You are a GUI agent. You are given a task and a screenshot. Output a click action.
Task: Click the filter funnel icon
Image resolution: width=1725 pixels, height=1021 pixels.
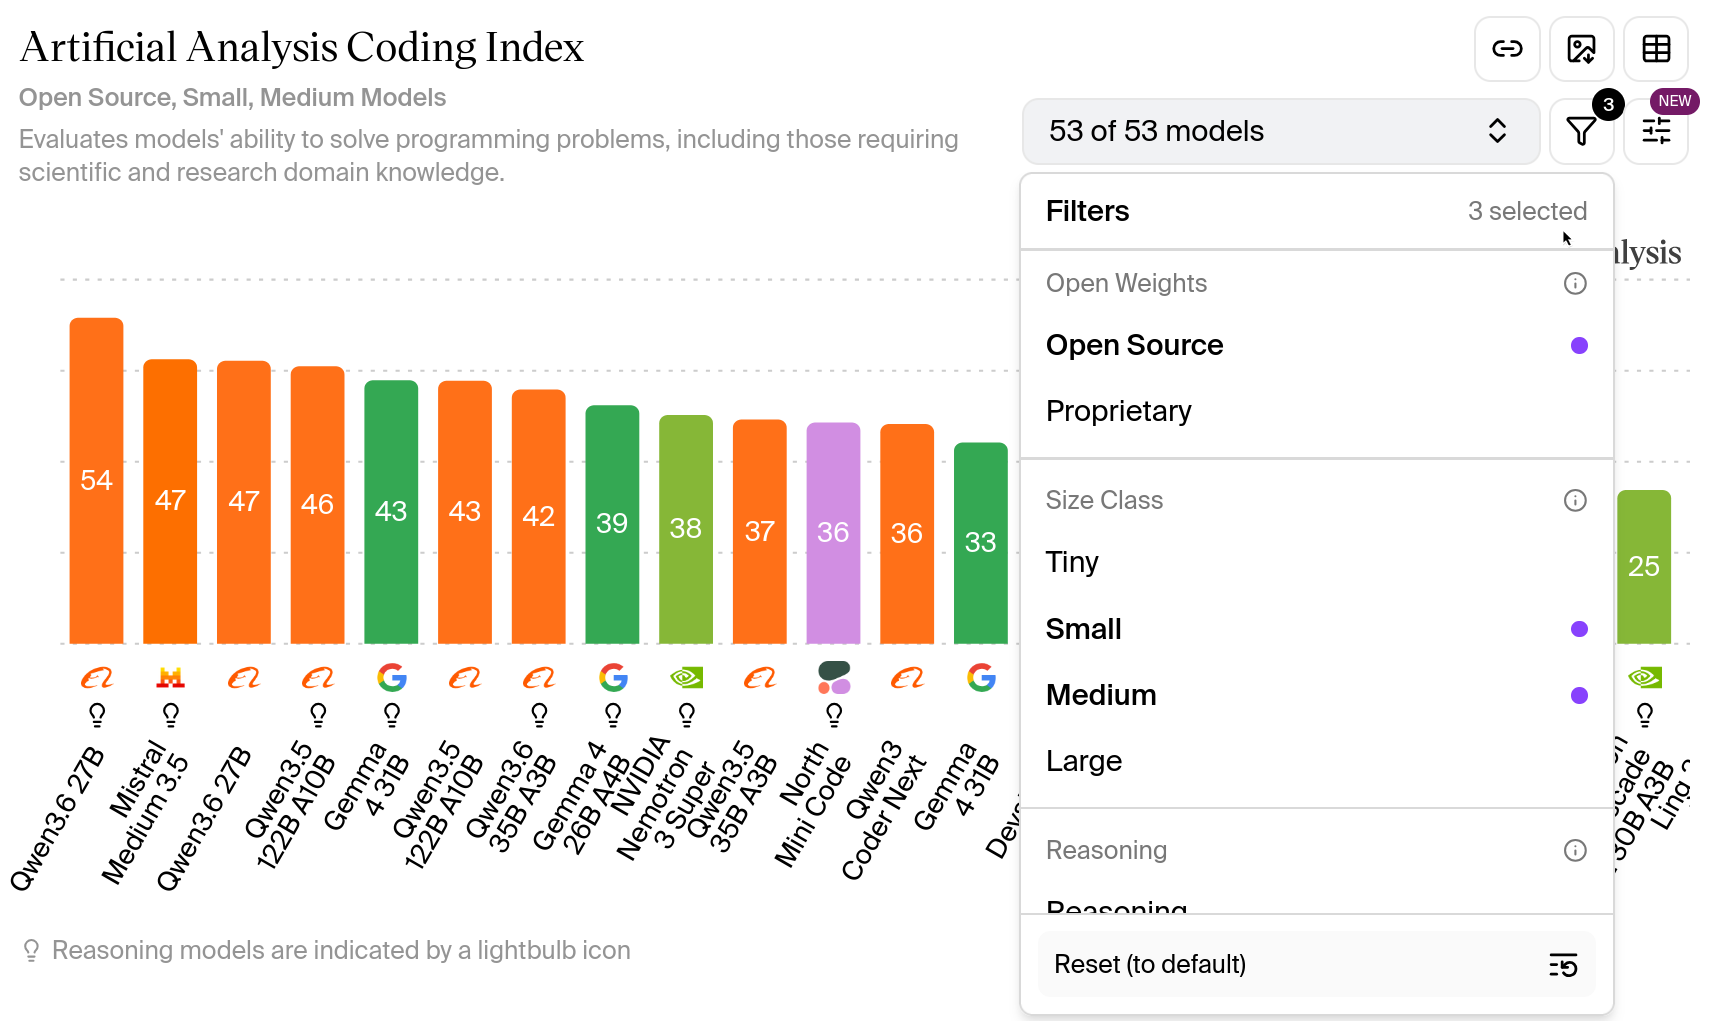click(1582, 131)
